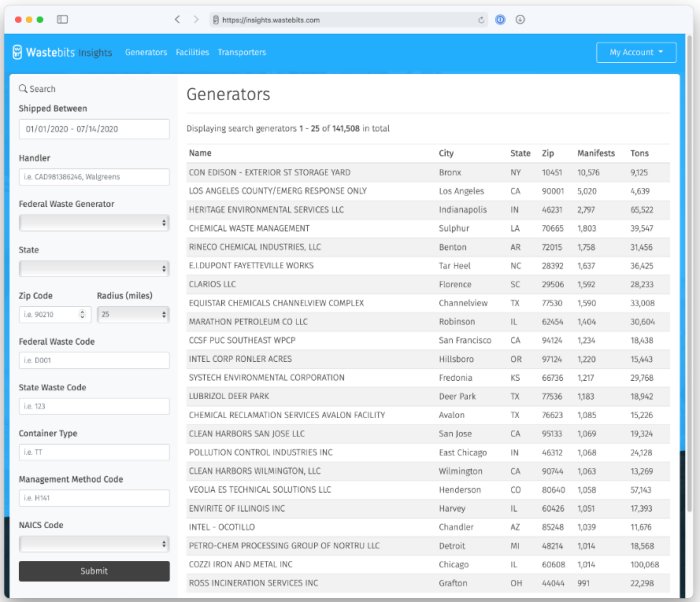Image resolution: width=700 pixels, height=602 pixels.
Task: Select the Generators nav item
Action: point(146,52)
